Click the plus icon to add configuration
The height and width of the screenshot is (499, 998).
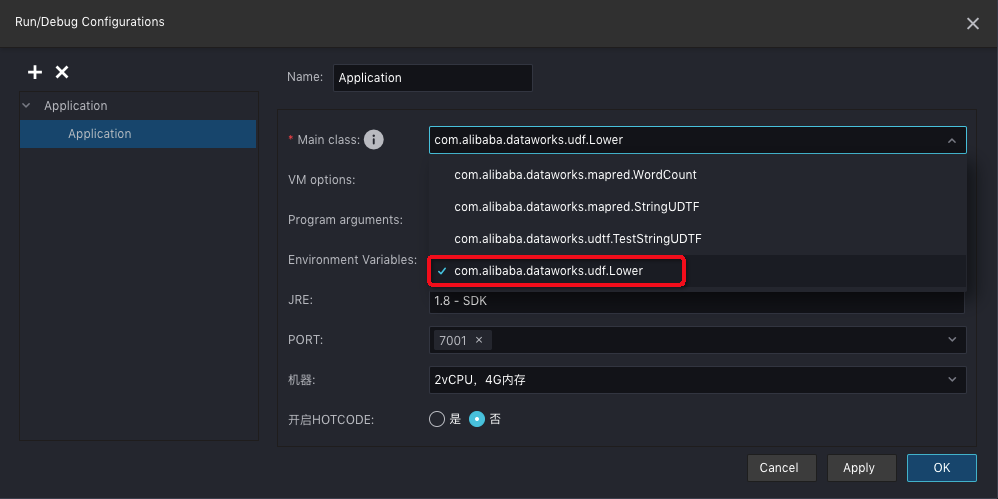35,72
